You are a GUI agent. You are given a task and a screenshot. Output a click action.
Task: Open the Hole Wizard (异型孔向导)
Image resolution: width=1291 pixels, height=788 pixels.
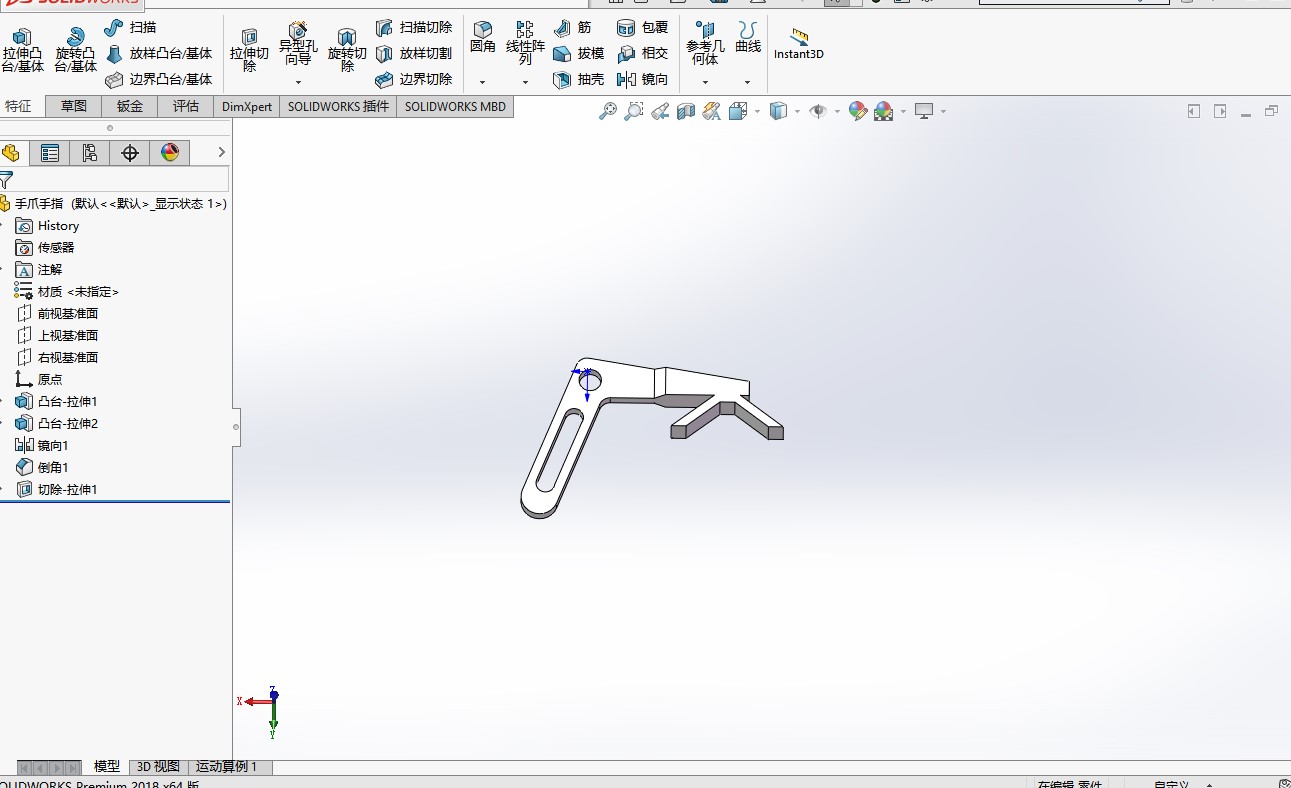pyautogui.click(x=298, y=44)
